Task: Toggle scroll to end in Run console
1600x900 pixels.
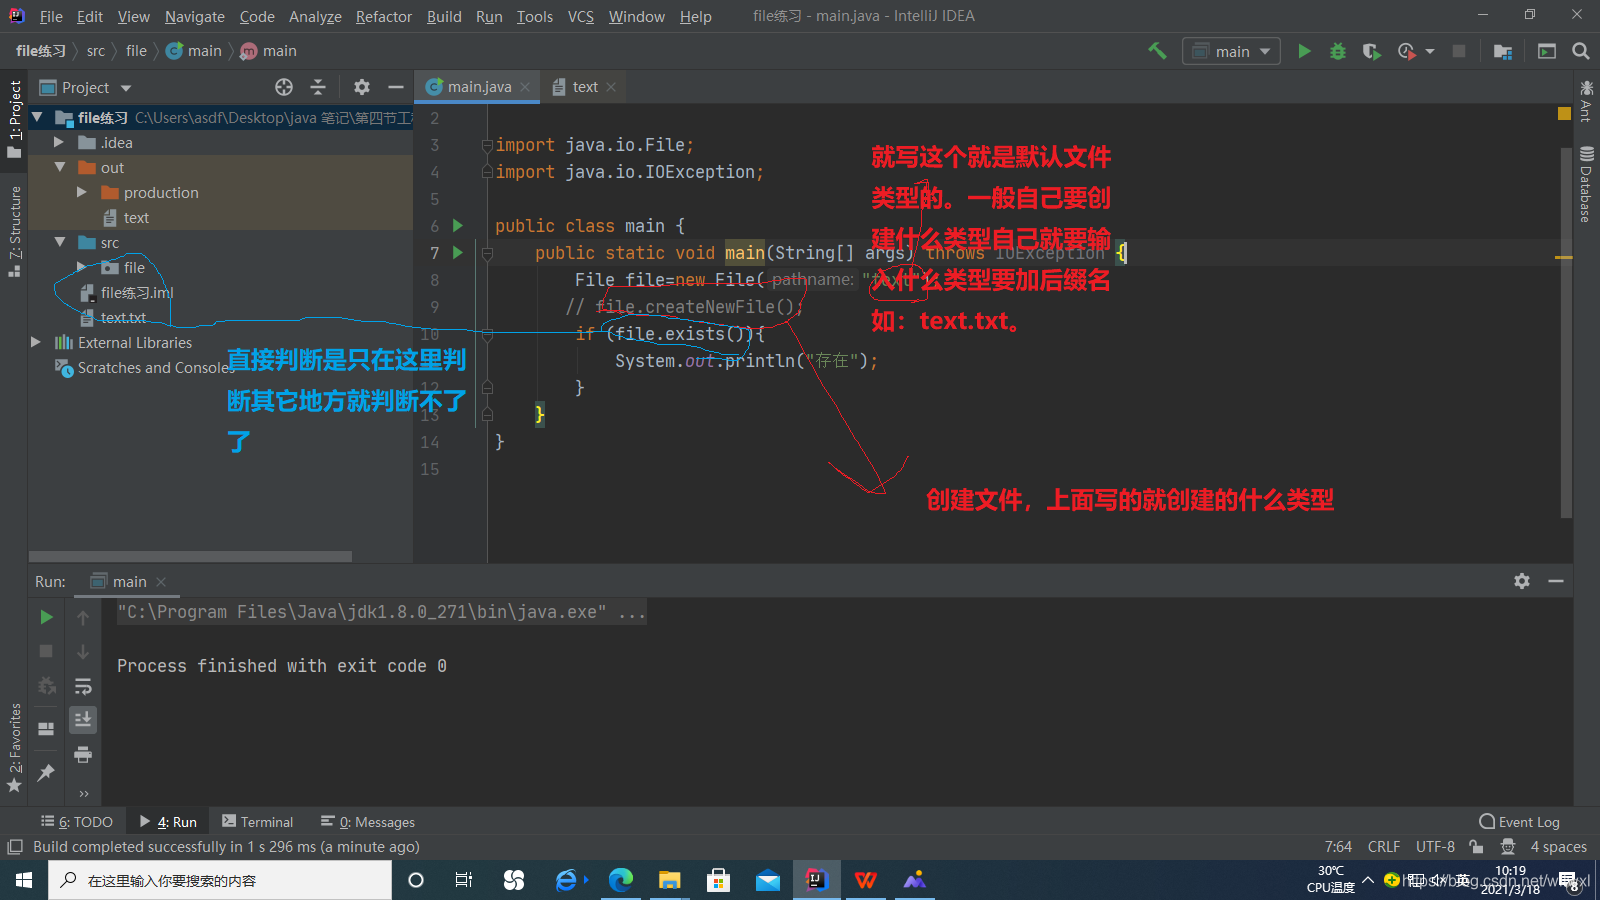Action: [x=83, y=719]
